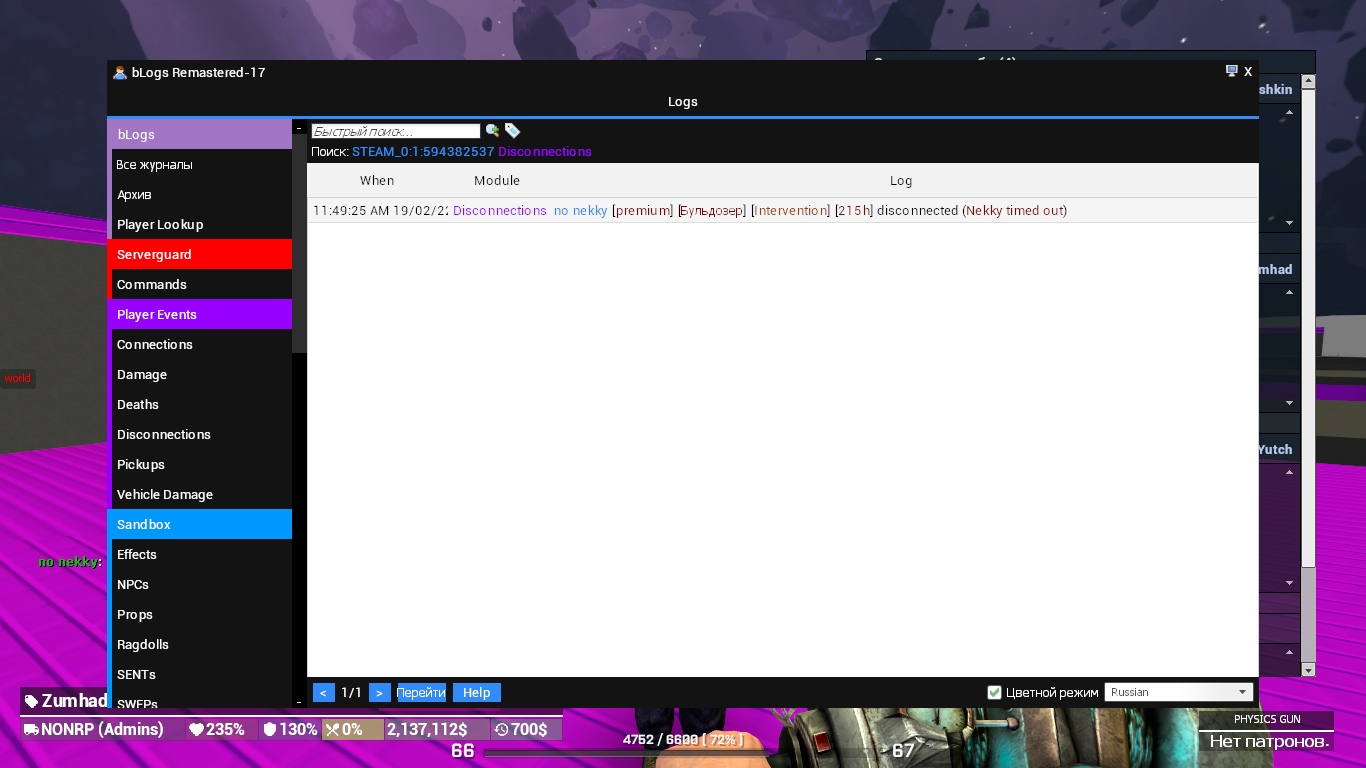1366x768 pixels.
Task: Select Все журналы in the sidebar
Action: [x=155, y=164]
